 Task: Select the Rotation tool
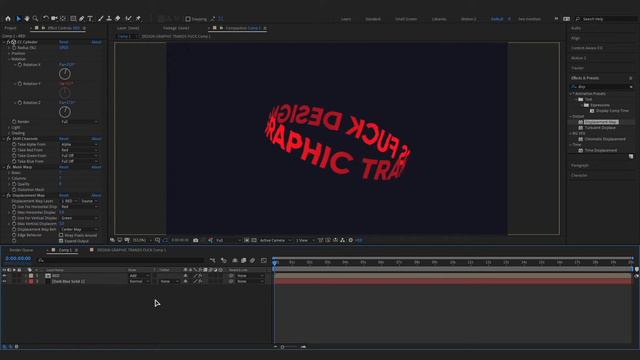click(x=46, y=19)
